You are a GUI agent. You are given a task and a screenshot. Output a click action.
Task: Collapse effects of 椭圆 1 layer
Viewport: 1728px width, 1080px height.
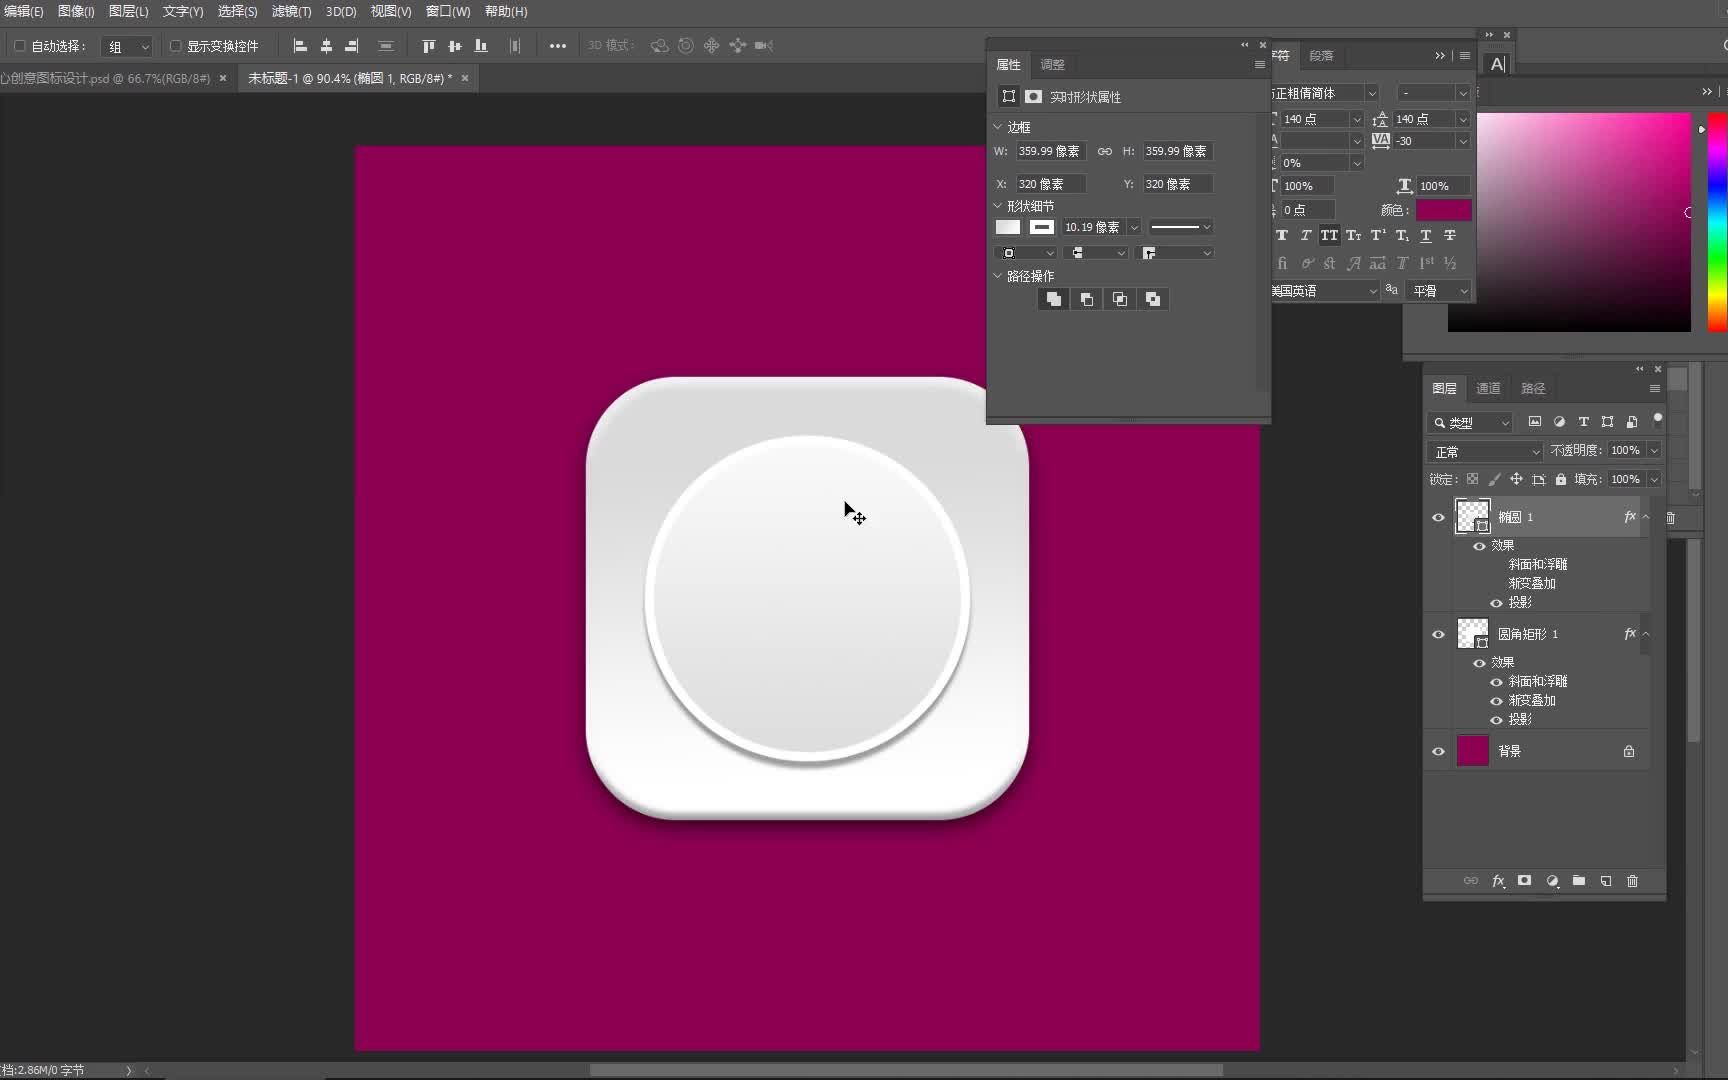pyautogui.click(x=1646, y=517)
